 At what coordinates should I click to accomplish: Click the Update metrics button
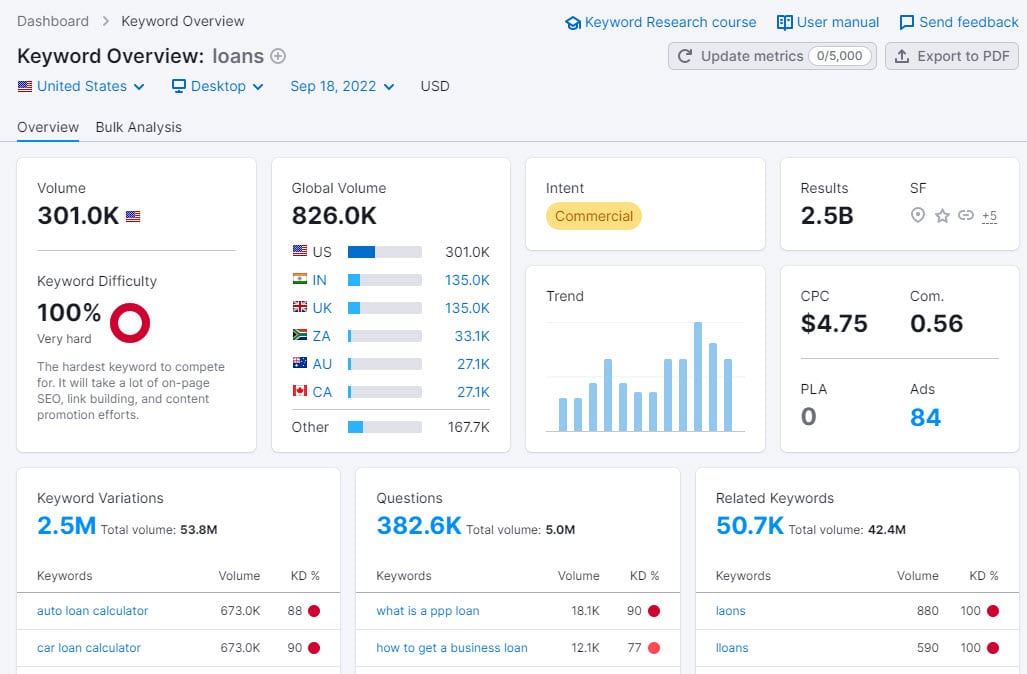click(771, 56)
